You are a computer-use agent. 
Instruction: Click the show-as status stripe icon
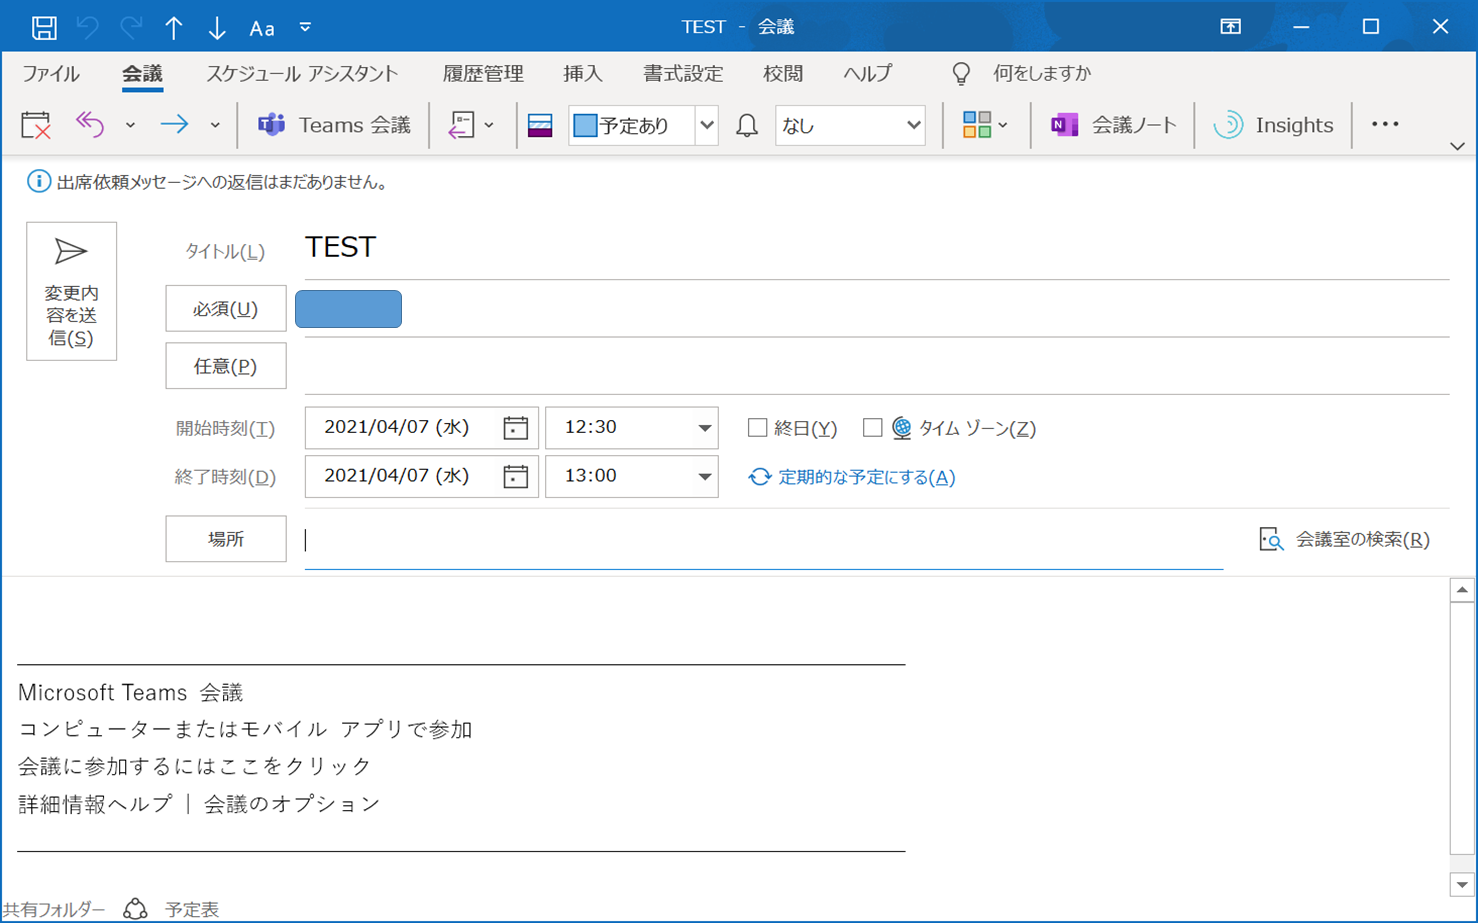click(540, 125)
